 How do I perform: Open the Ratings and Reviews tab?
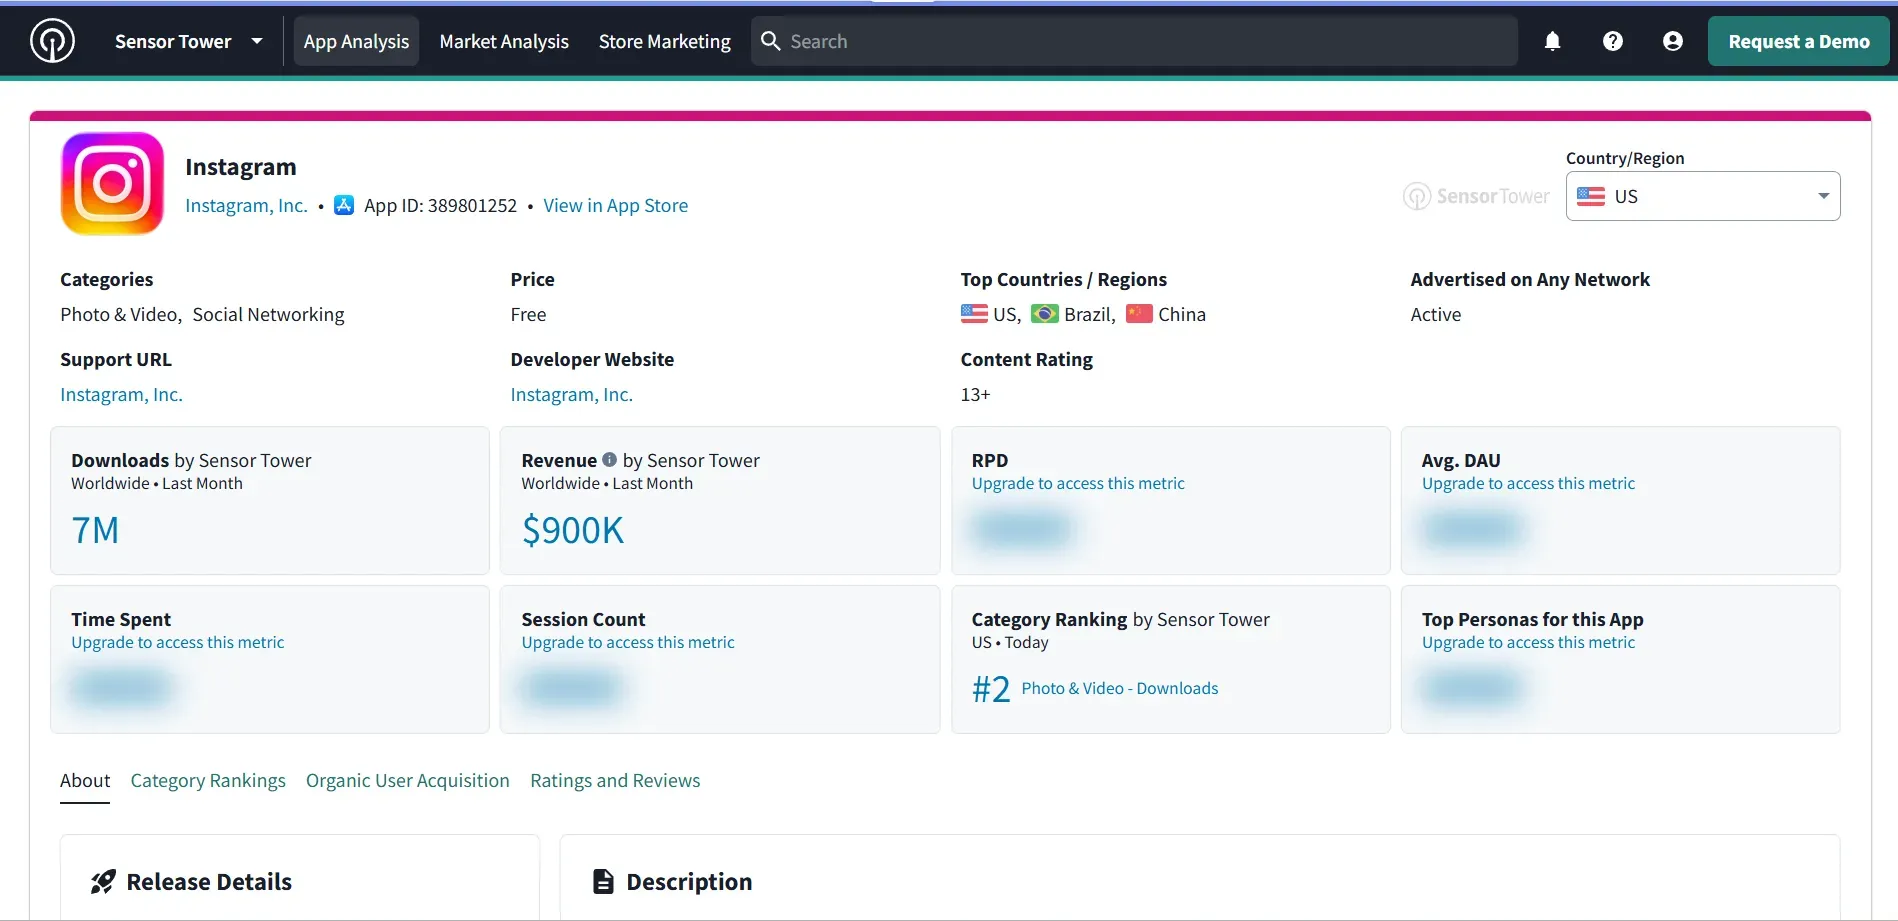tap(614, 780)
